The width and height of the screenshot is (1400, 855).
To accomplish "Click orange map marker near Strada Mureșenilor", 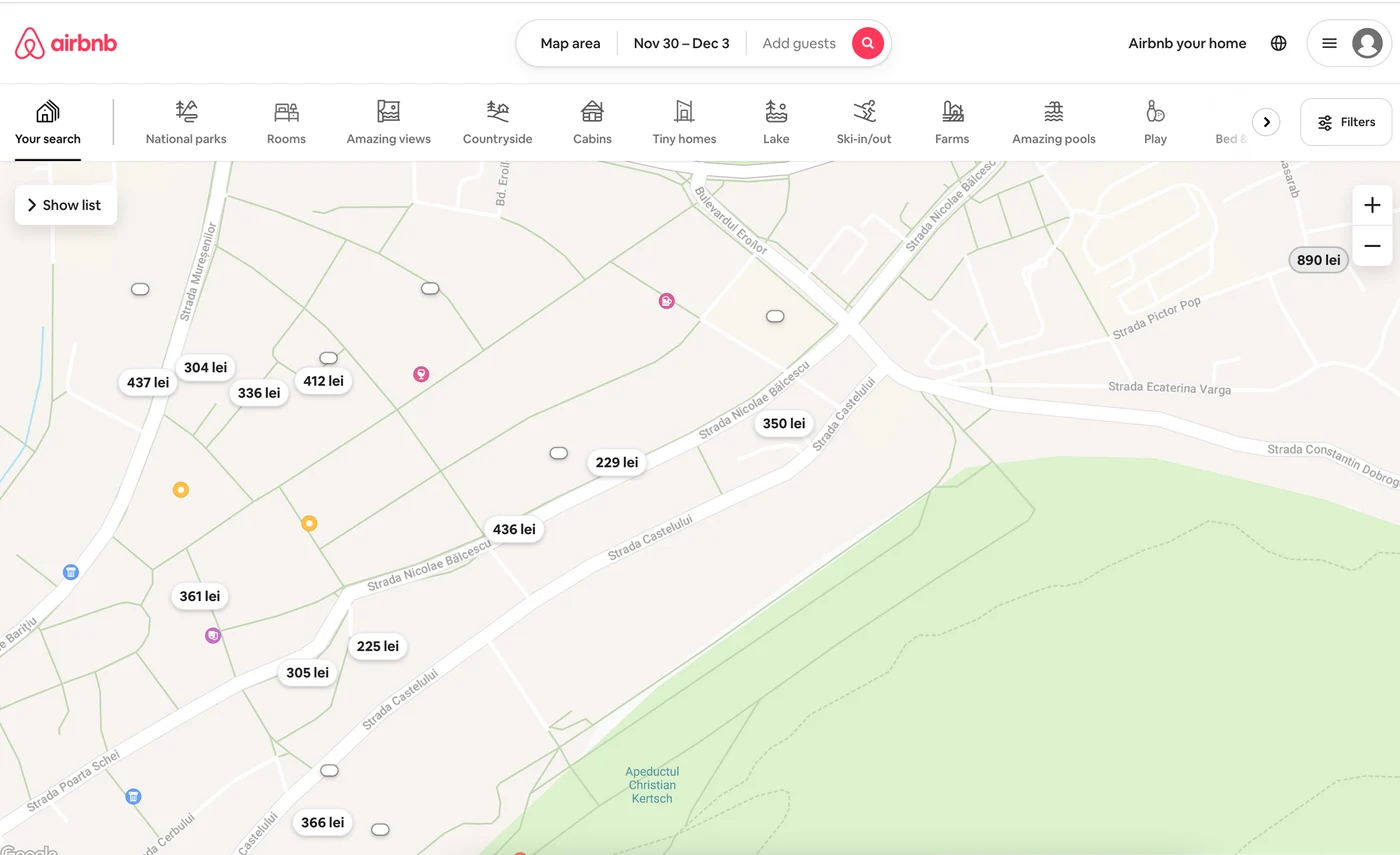I will tap(180, 490).
